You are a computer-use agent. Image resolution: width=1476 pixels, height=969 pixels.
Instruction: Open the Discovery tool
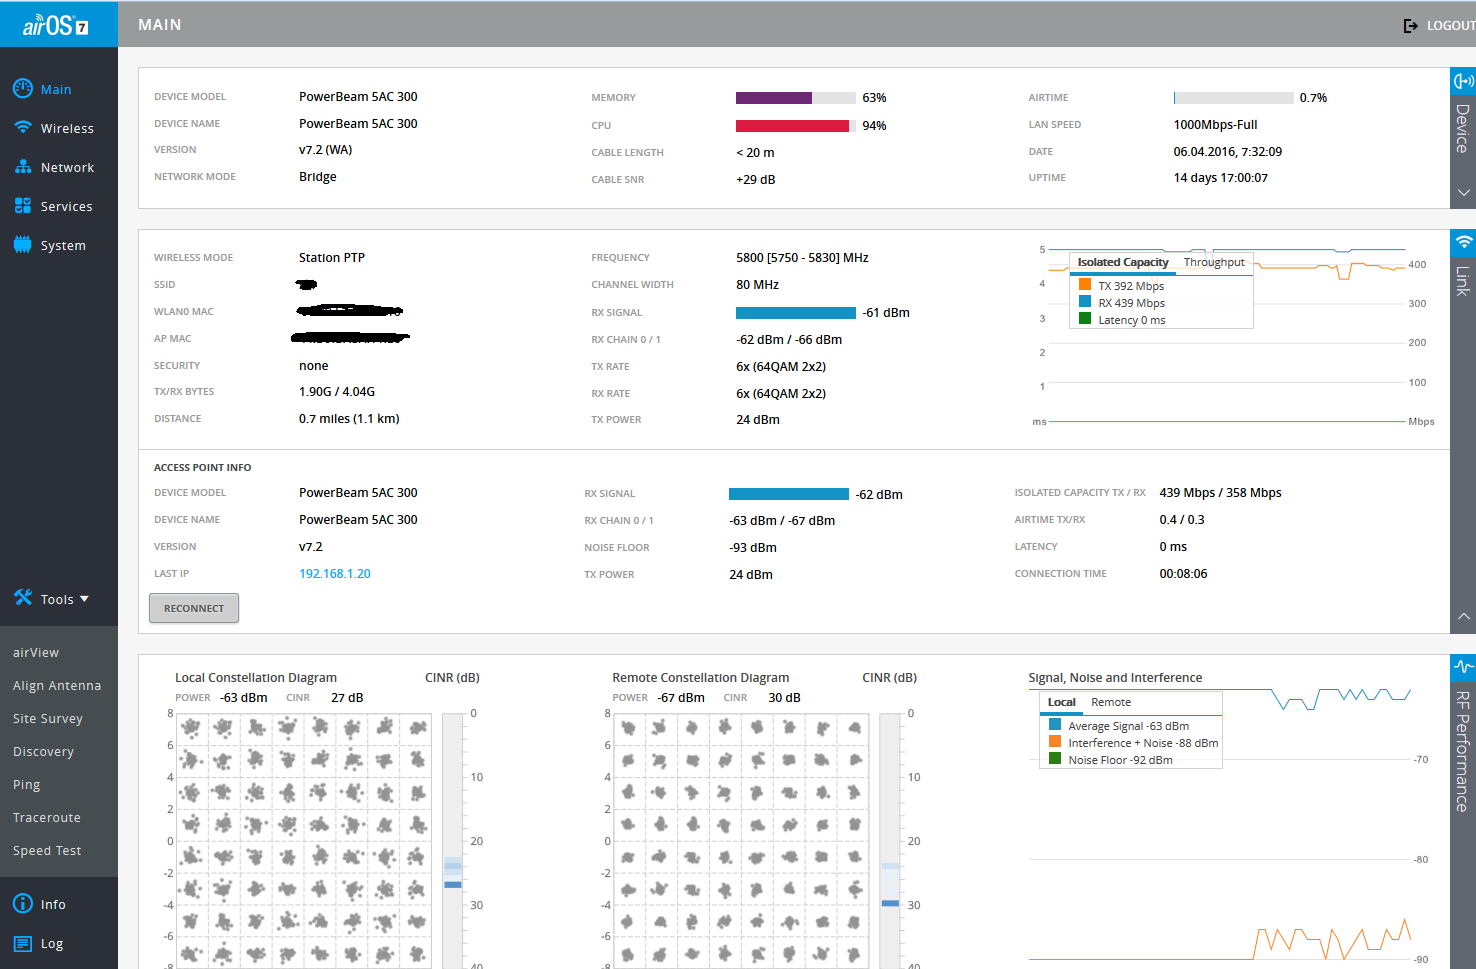pos(43,751)
